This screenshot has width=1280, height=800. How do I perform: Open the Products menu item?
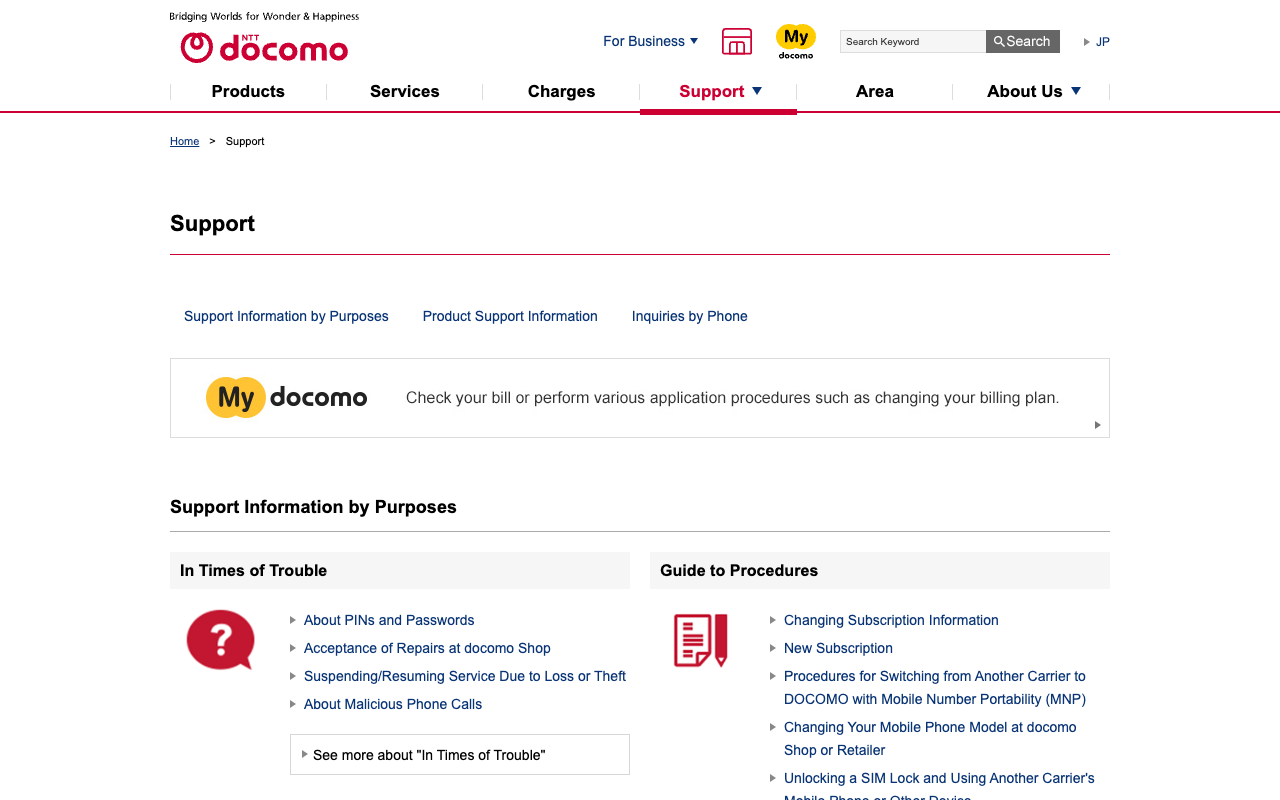pyautogui.click(x=248, y=91)
